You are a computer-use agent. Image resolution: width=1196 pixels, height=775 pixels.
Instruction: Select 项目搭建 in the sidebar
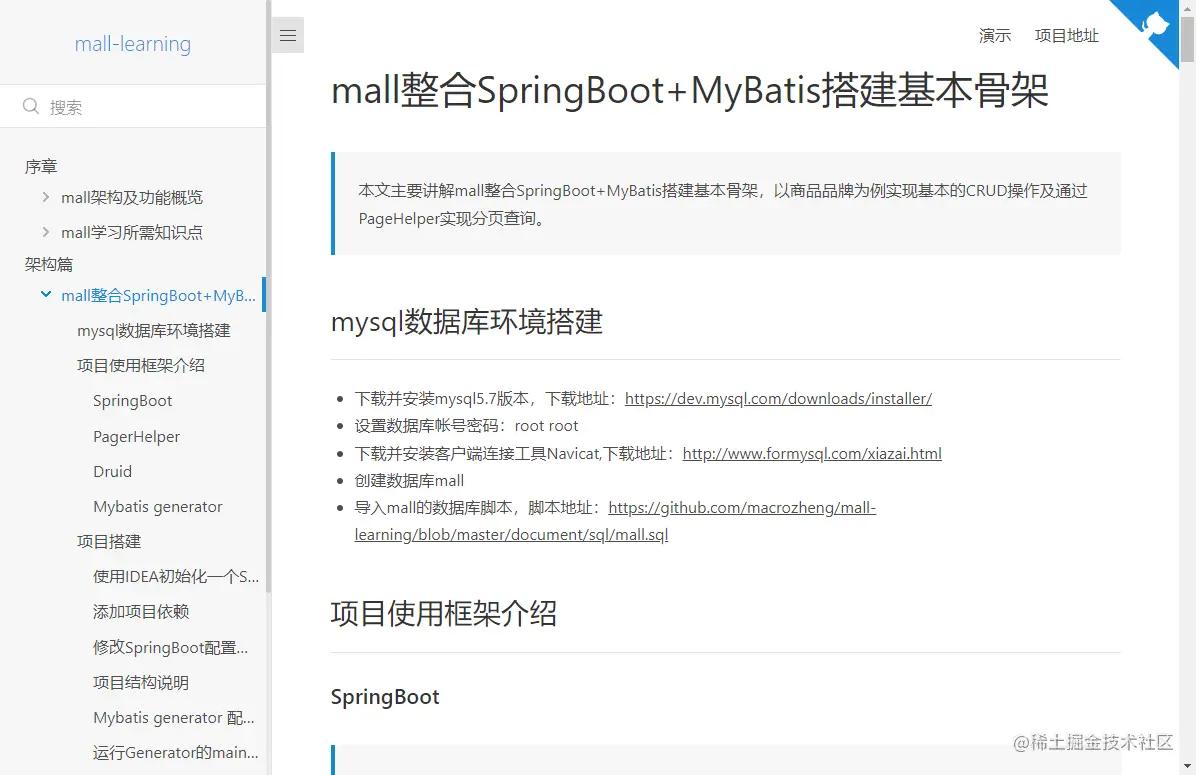pyautogui.click(x=111, y=541)
